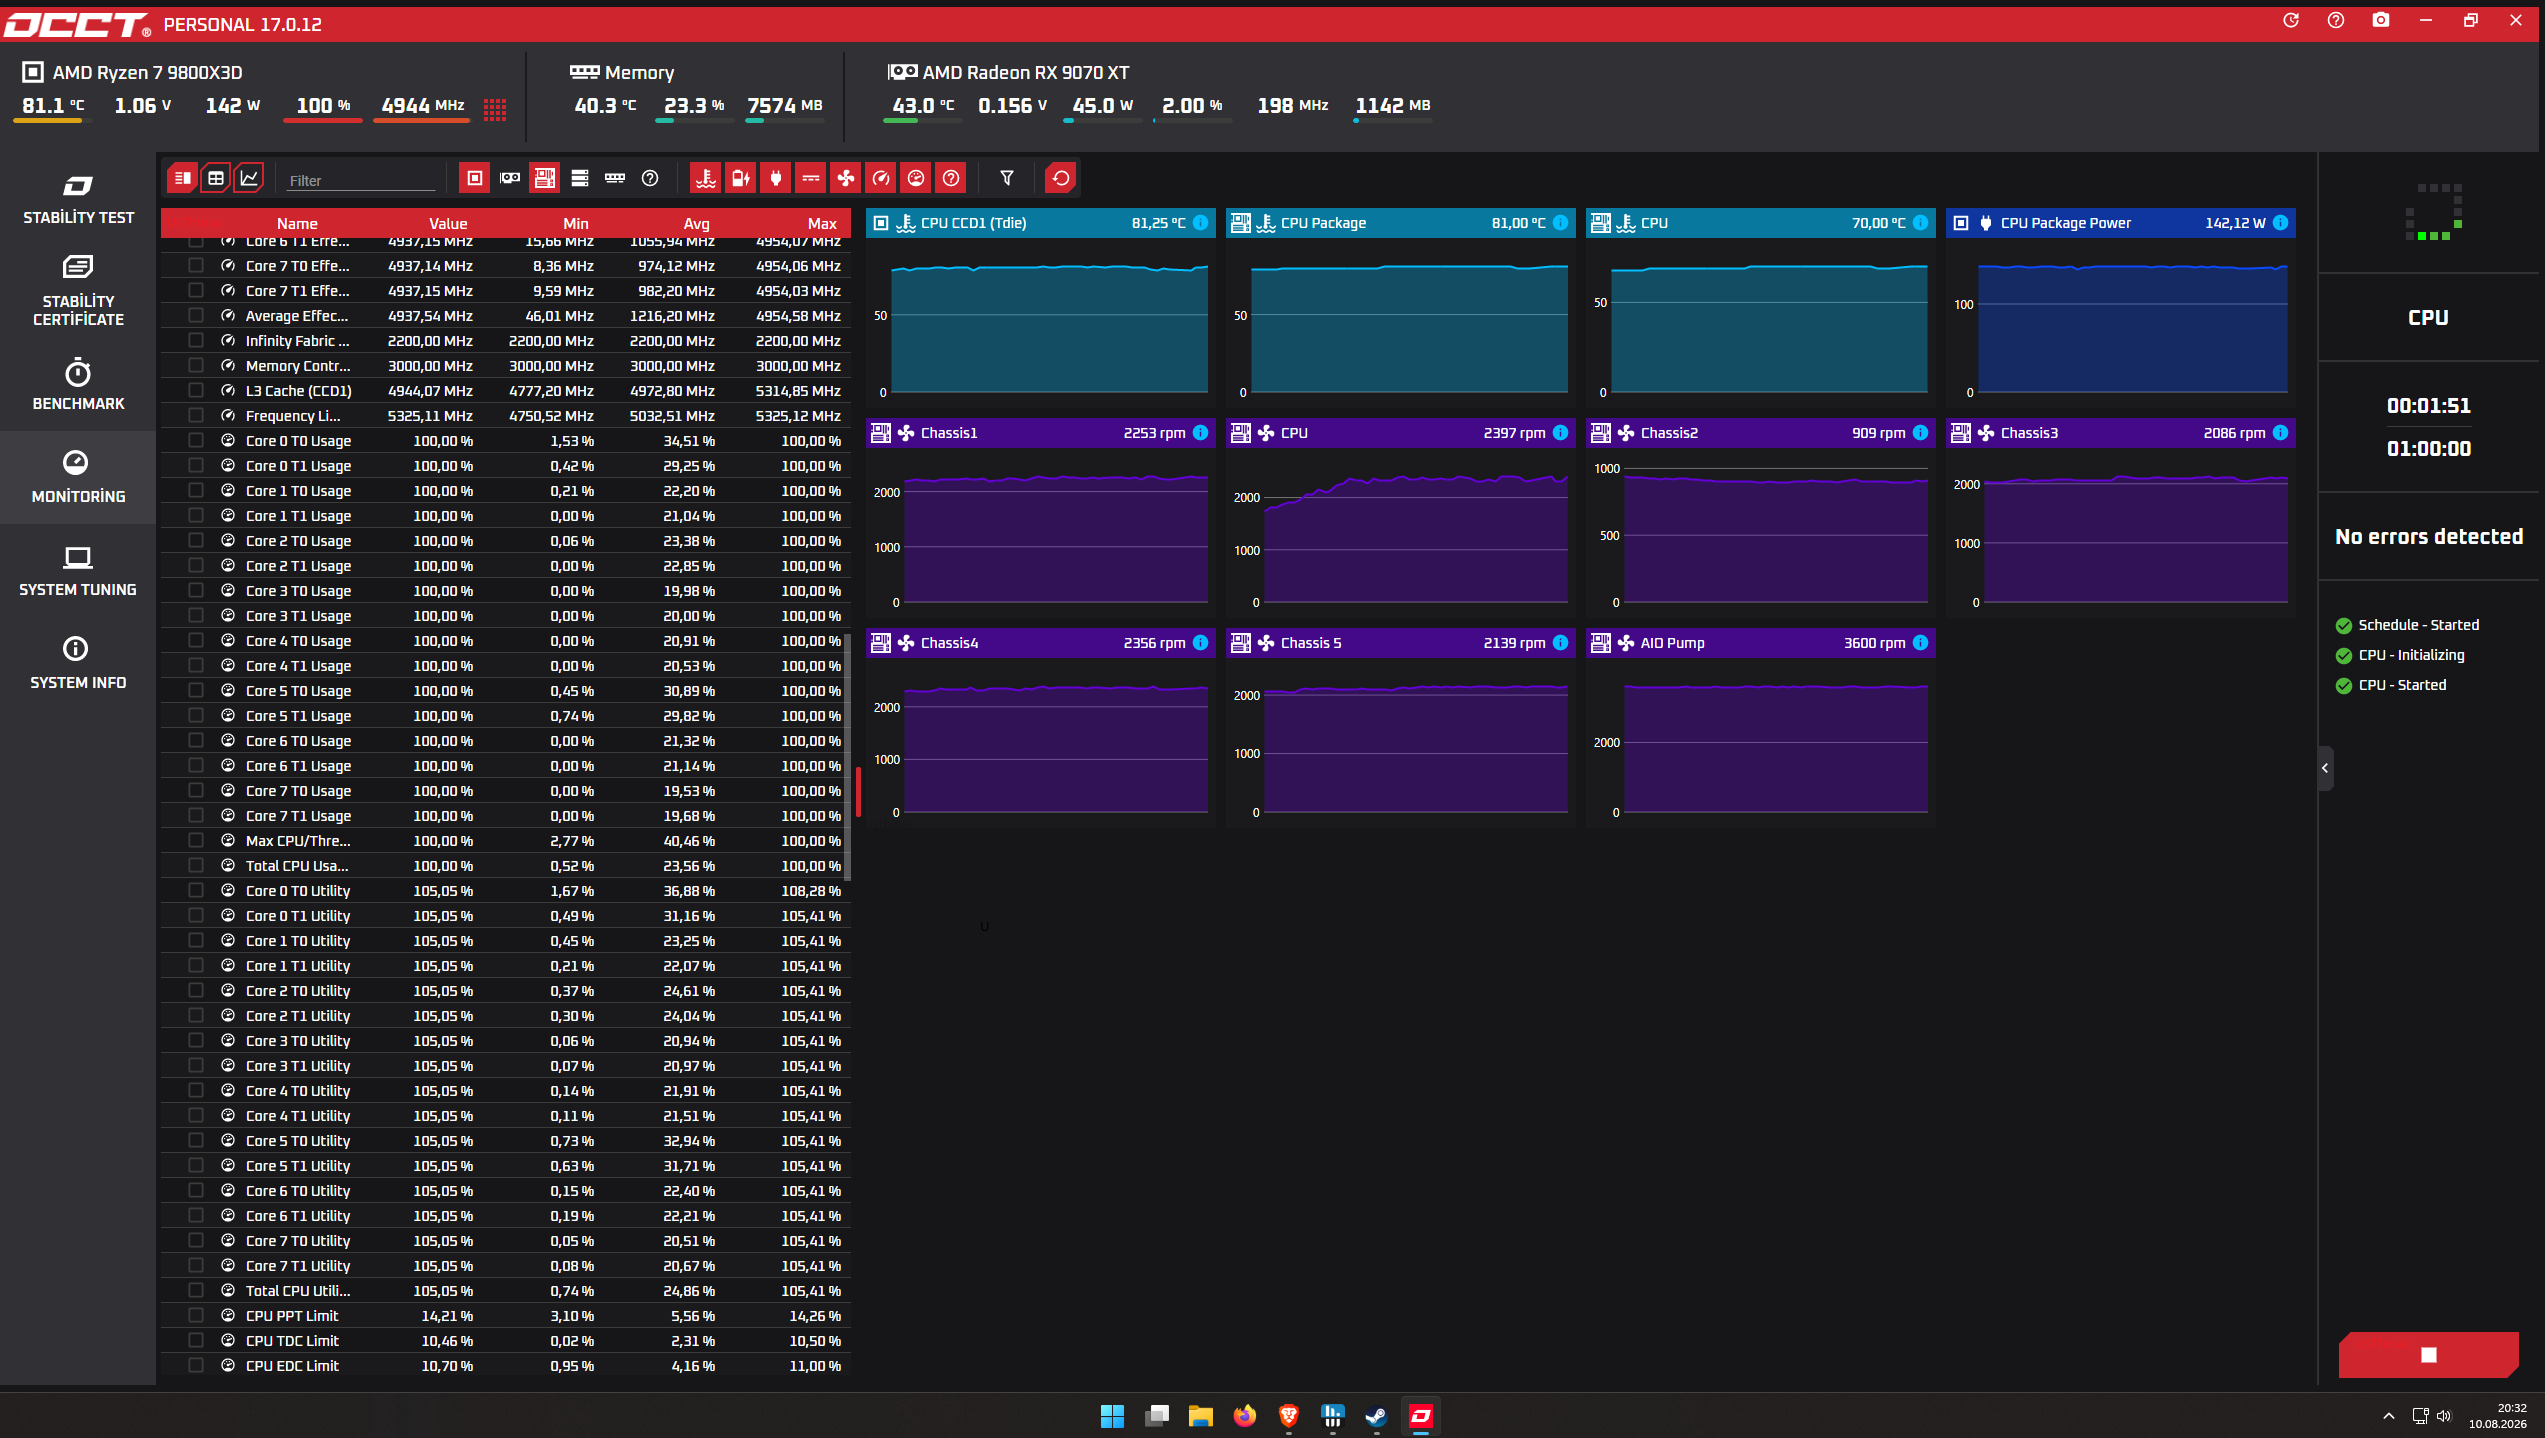Click the update refresh icon in title bar
This screenshot has width=2545, height=1438.
click(x=2291, y=21)
